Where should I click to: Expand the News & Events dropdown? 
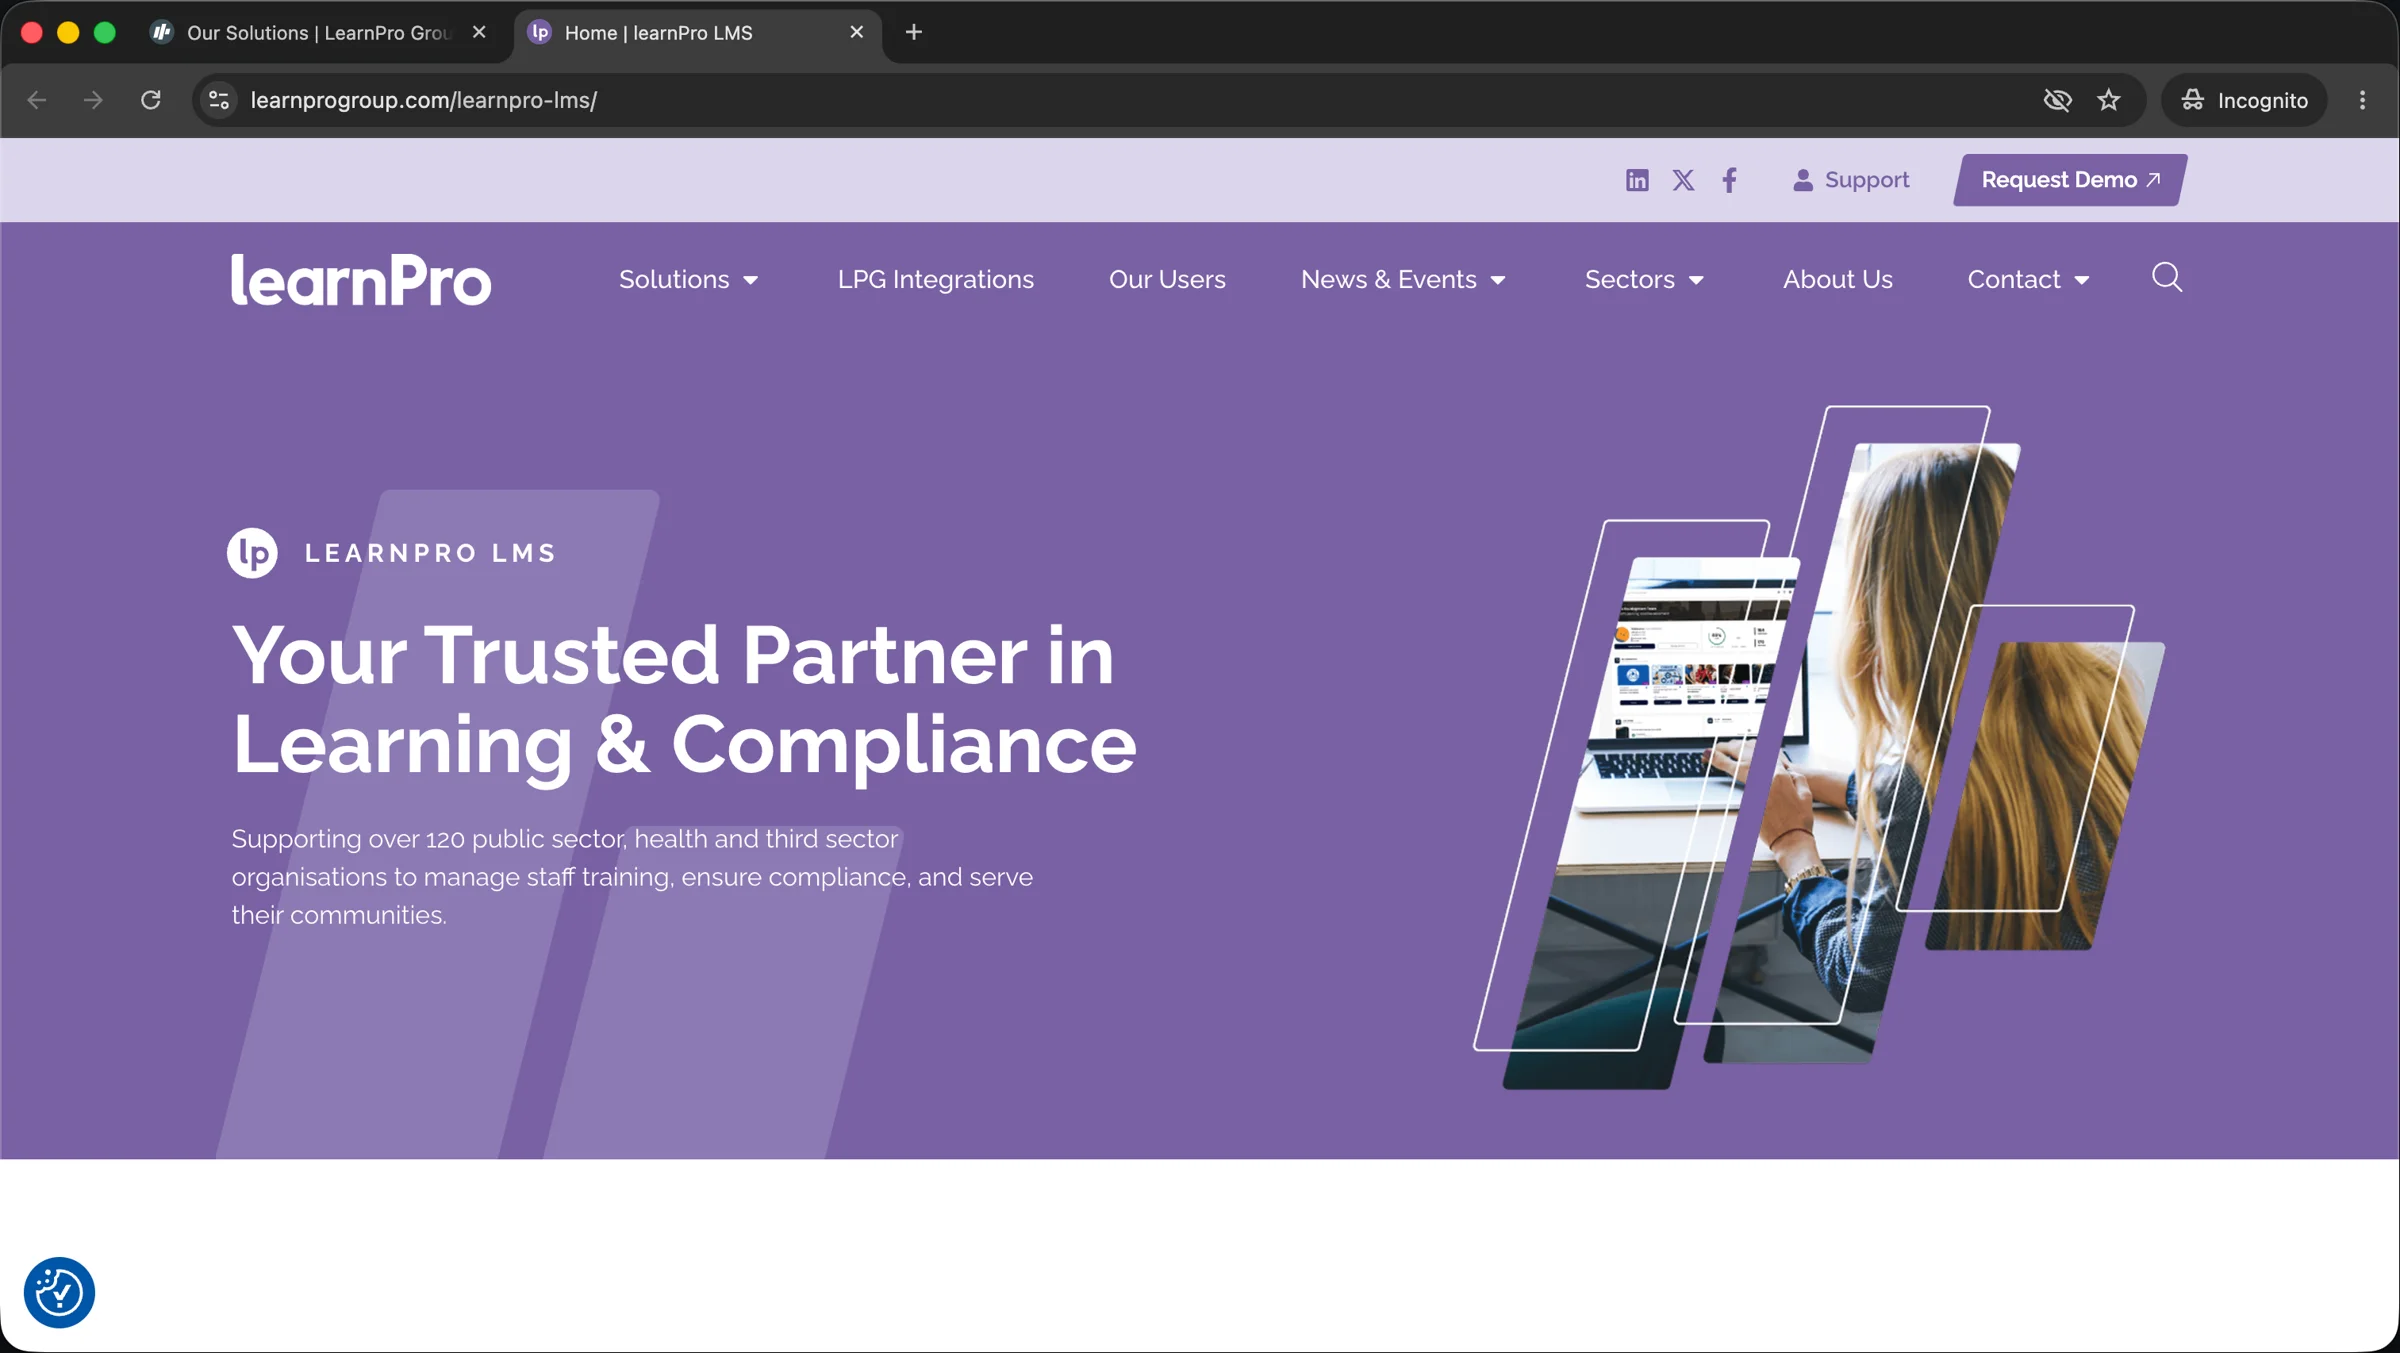[1403, 279]
